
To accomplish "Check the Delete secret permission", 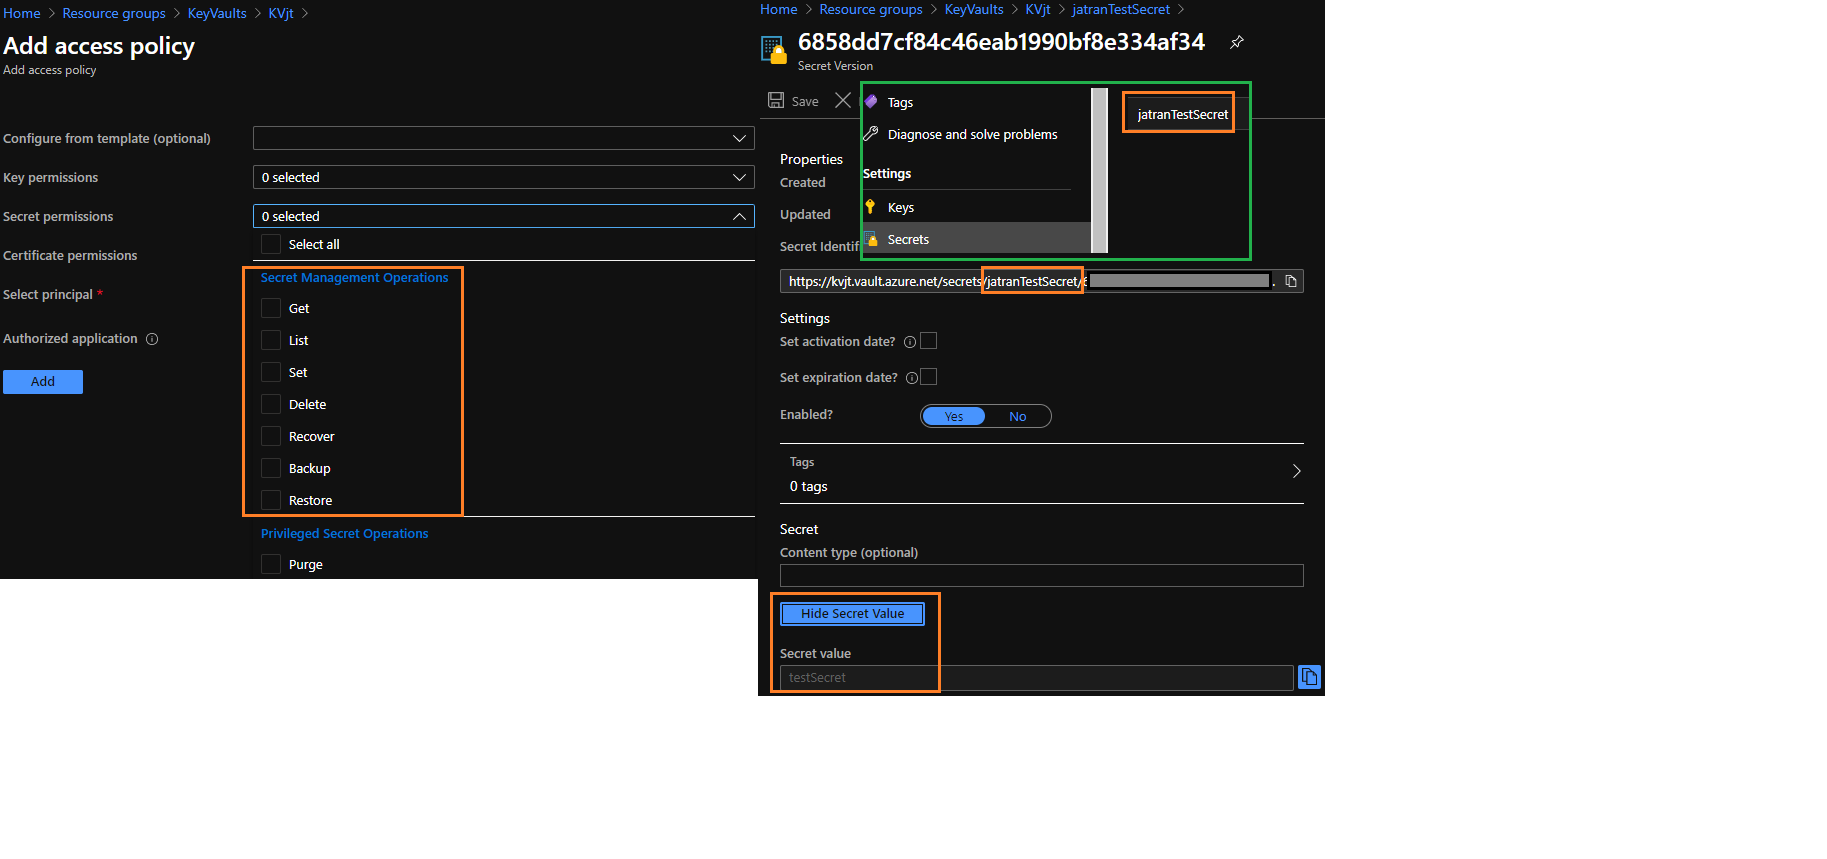I will [x=271, y=404].
